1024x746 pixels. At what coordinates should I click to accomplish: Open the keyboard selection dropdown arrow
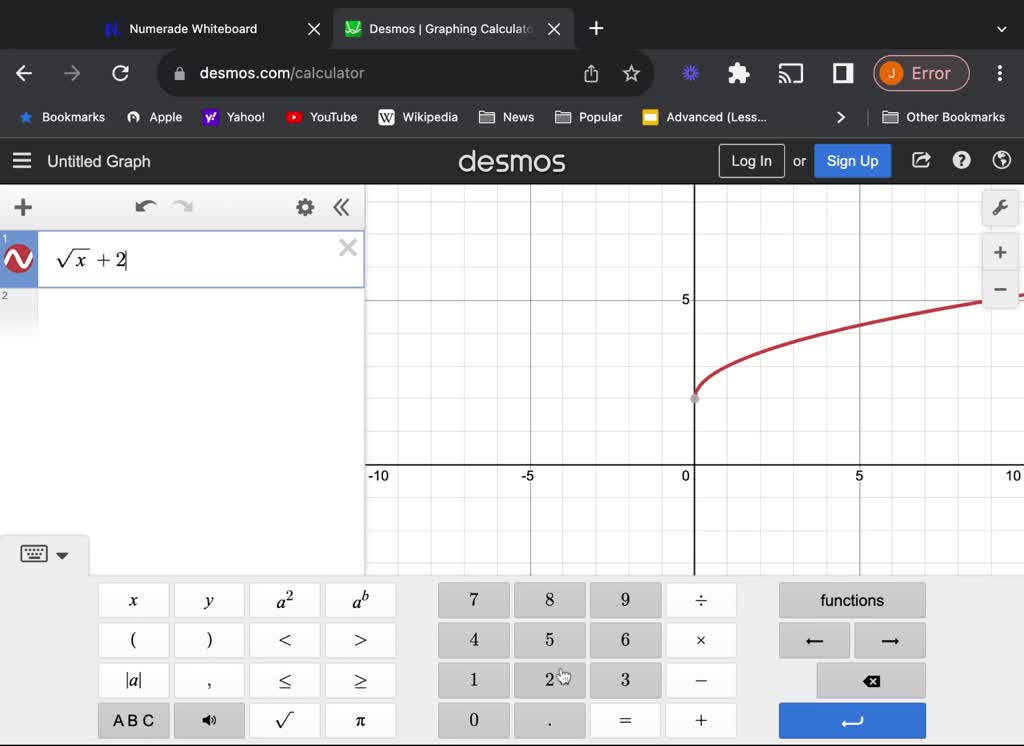pyautogui.click(x=62, y=554)
